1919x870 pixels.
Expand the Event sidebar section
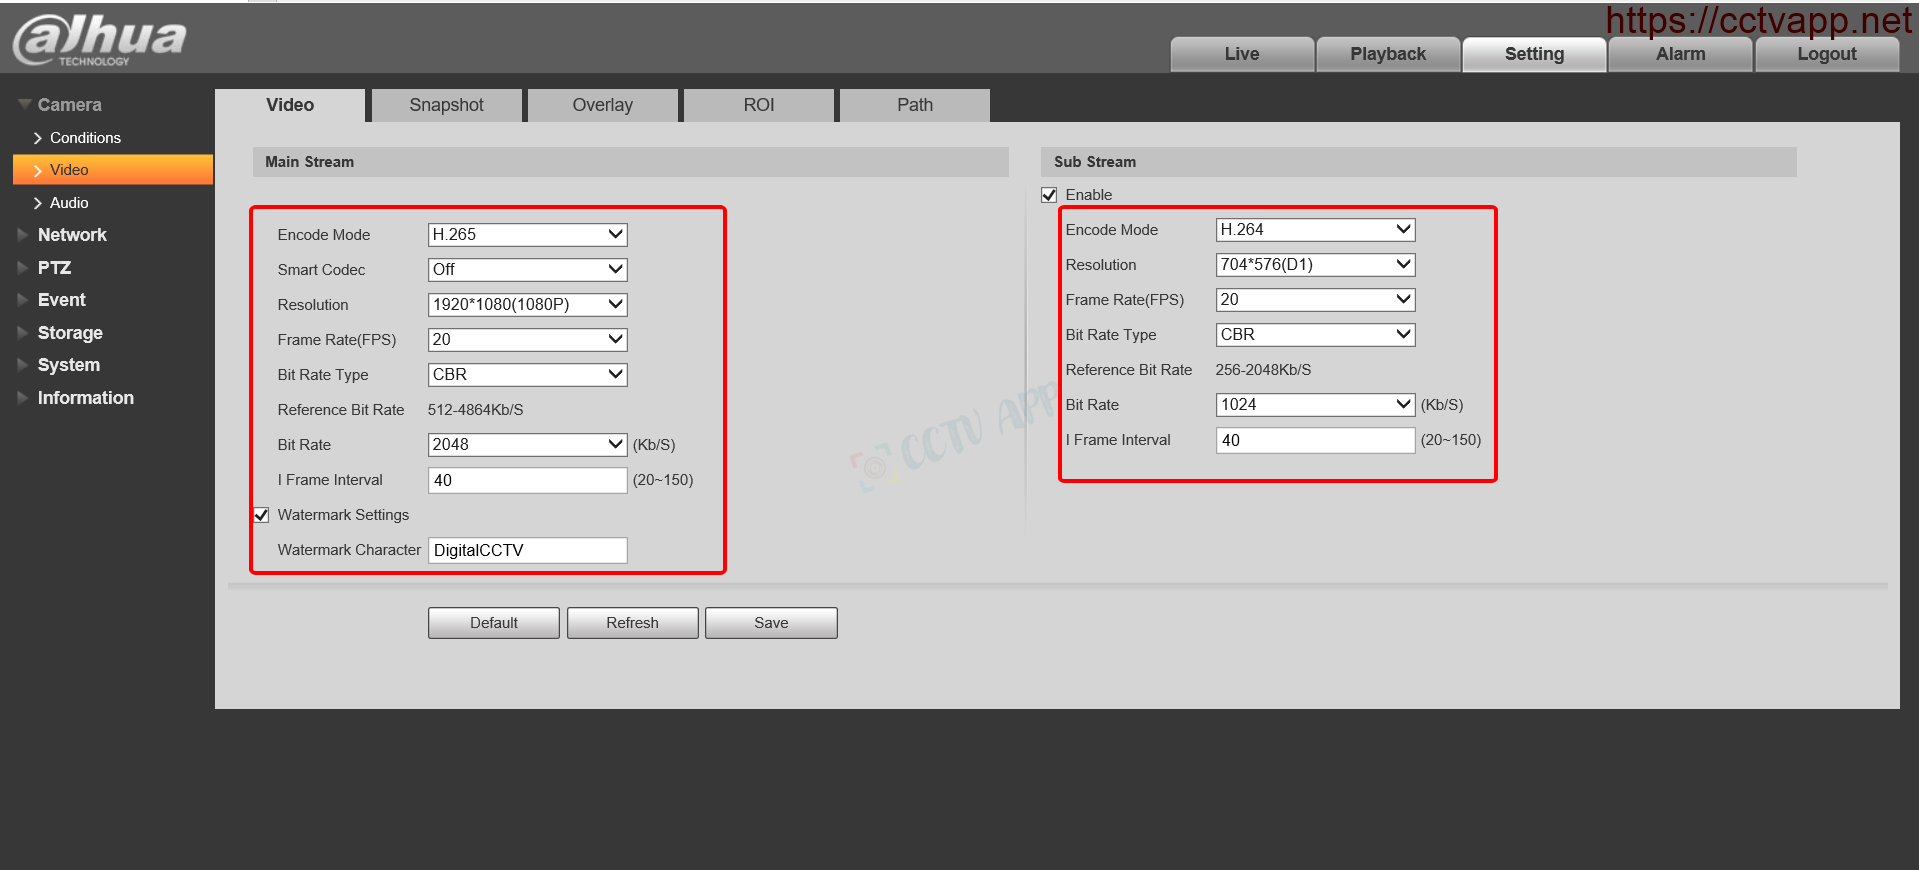[x=61, y=300]
